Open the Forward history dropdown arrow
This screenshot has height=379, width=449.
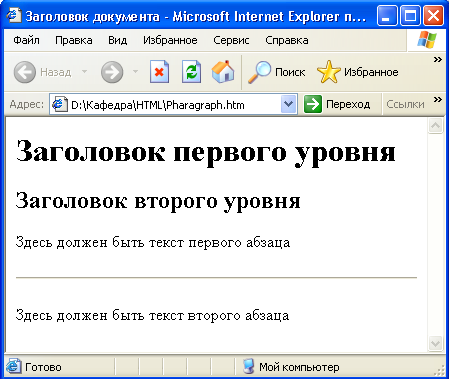(135, 72)
